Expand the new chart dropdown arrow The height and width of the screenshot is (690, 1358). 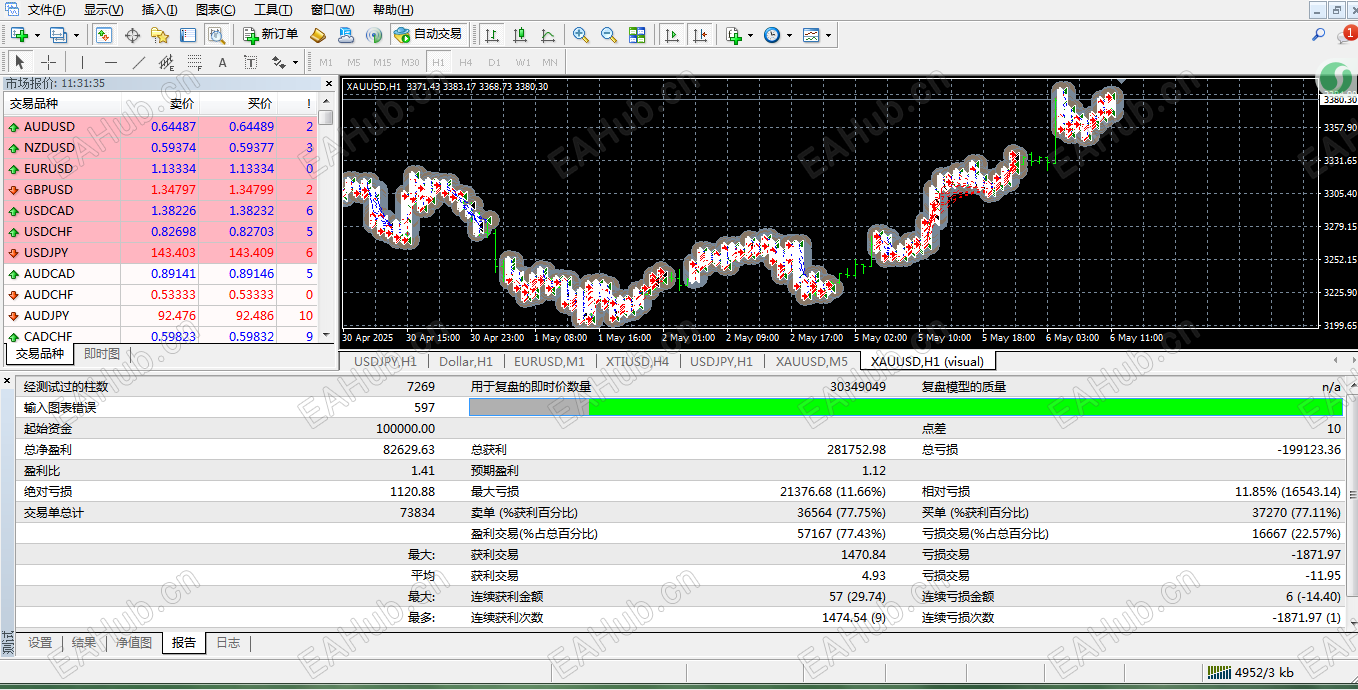coord(37,35)
